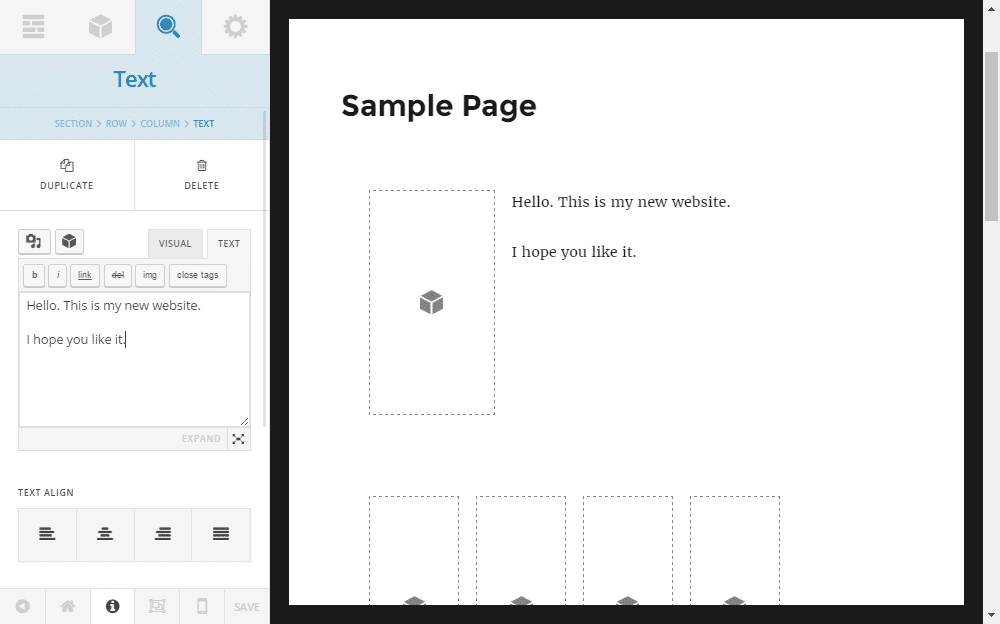Screen dimensions: 1000x624
Task: Click the collapse sidebar arrow icon
Action: pyautogui.click(x=22, y=606)
